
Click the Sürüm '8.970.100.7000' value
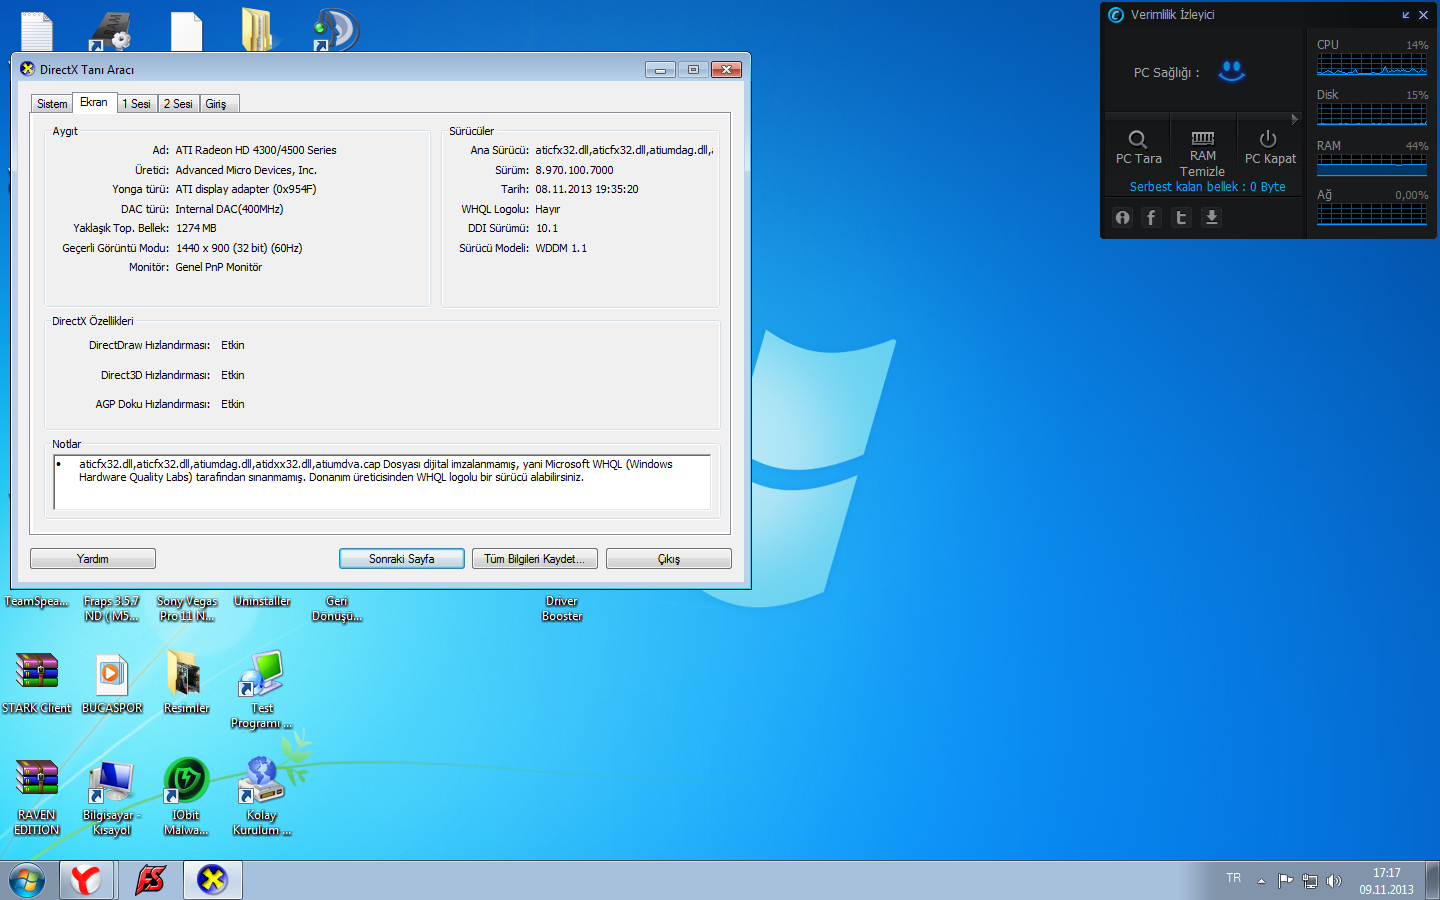click(574, 170)
